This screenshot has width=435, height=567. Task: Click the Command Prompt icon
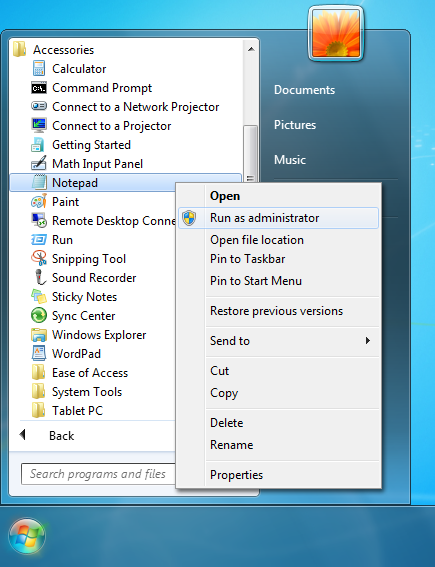[x=38, y=88]
